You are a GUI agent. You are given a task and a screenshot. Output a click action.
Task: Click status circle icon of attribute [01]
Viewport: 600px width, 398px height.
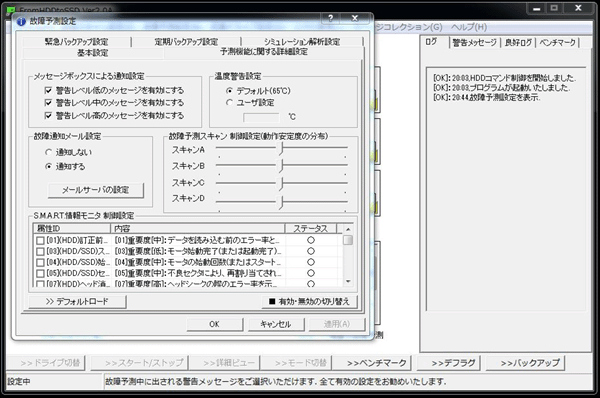pyautogui.click(x=311, y=240)
